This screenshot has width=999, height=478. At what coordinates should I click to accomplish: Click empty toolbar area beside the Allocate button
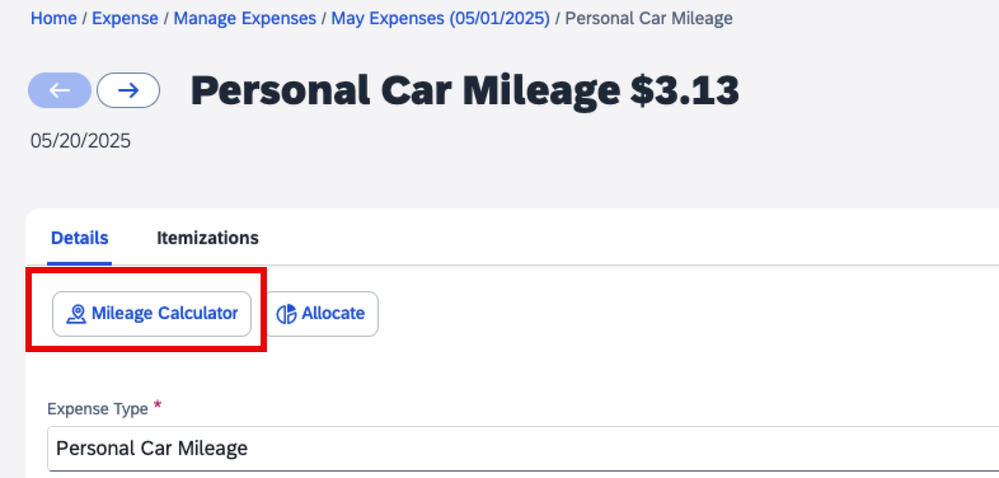tap(637, 314)
